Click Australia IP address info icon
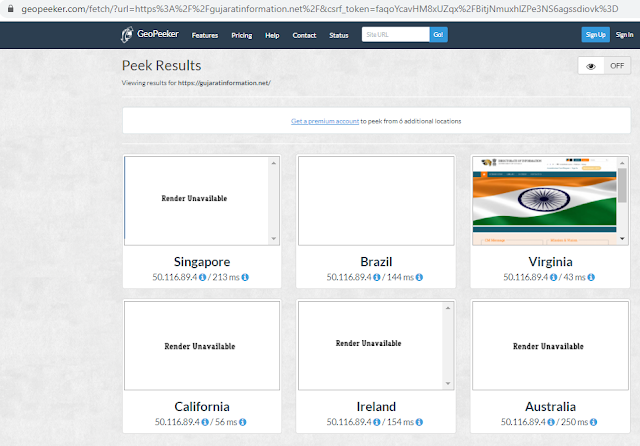 point(551,422)
